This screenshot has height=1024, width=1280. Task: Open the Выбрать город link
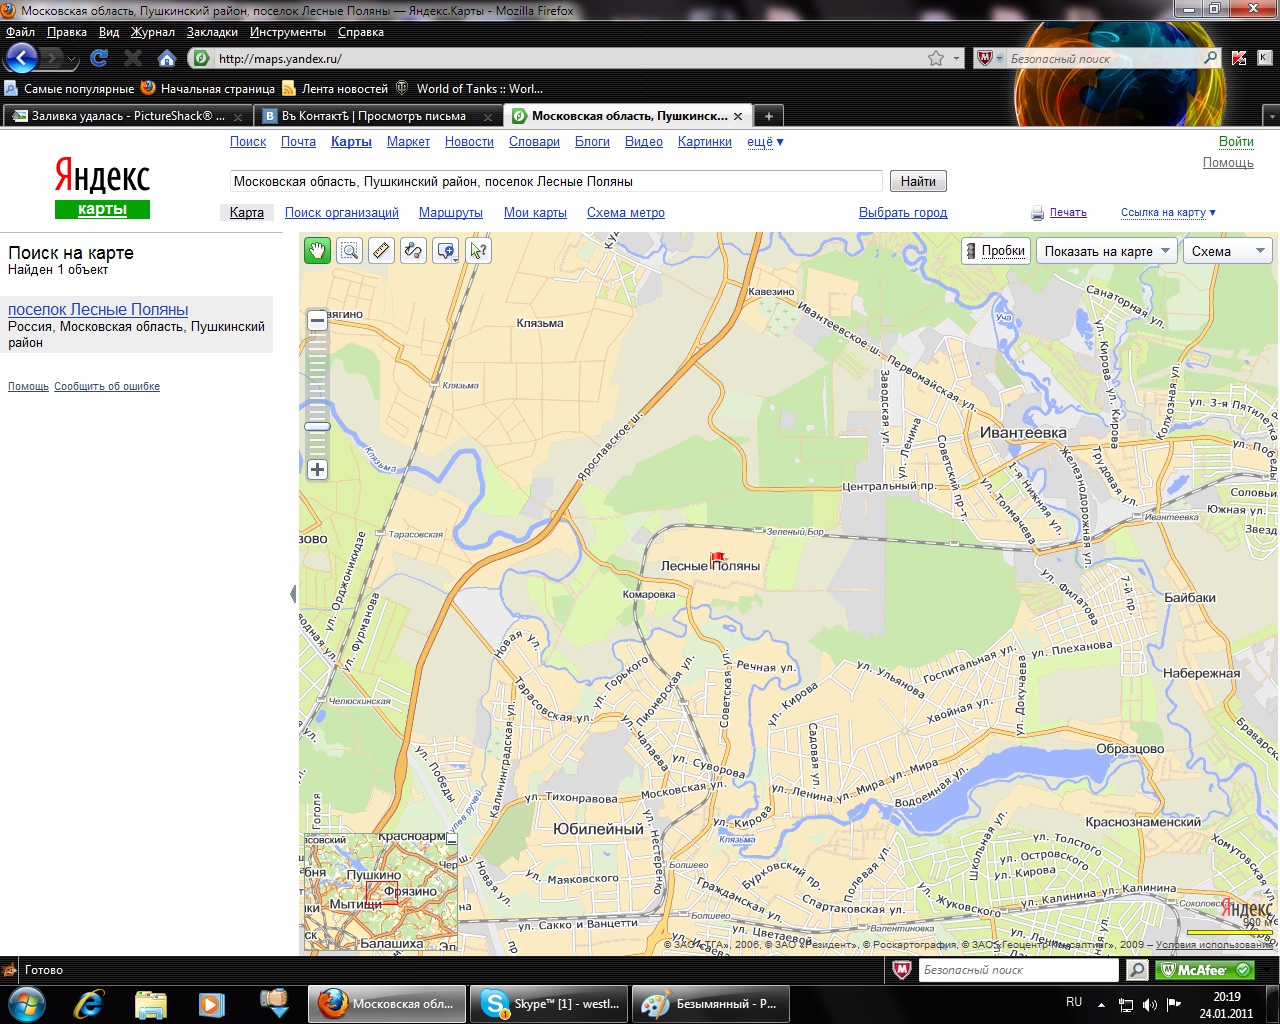pyautogui.click(x=903, y=213)
